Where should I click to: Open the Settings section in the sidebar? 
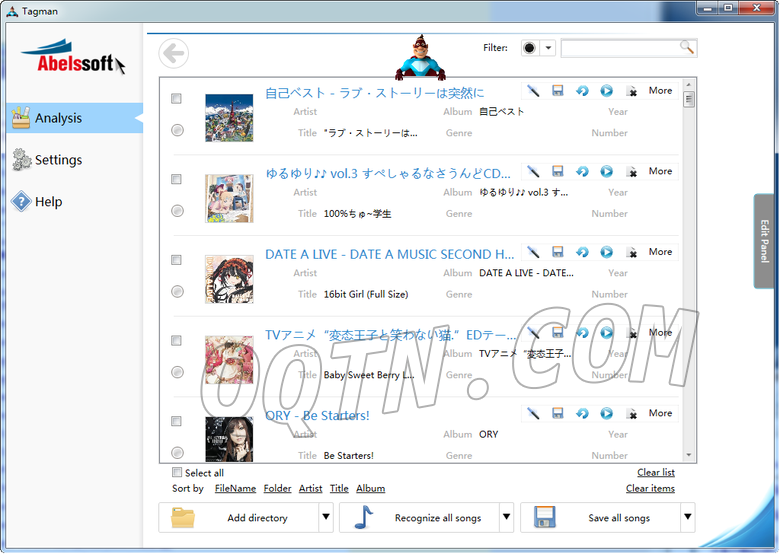click(x=58, y=160)
